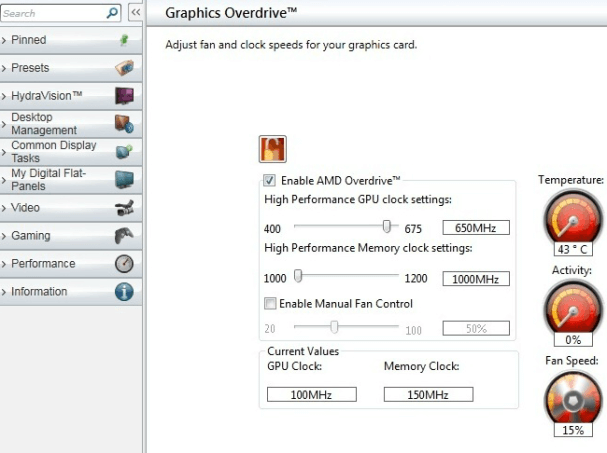Image resolution: width=607 pixels, height=453 pixels.
Task: Open the HydraVision menu item
Action: click(46, 96)
